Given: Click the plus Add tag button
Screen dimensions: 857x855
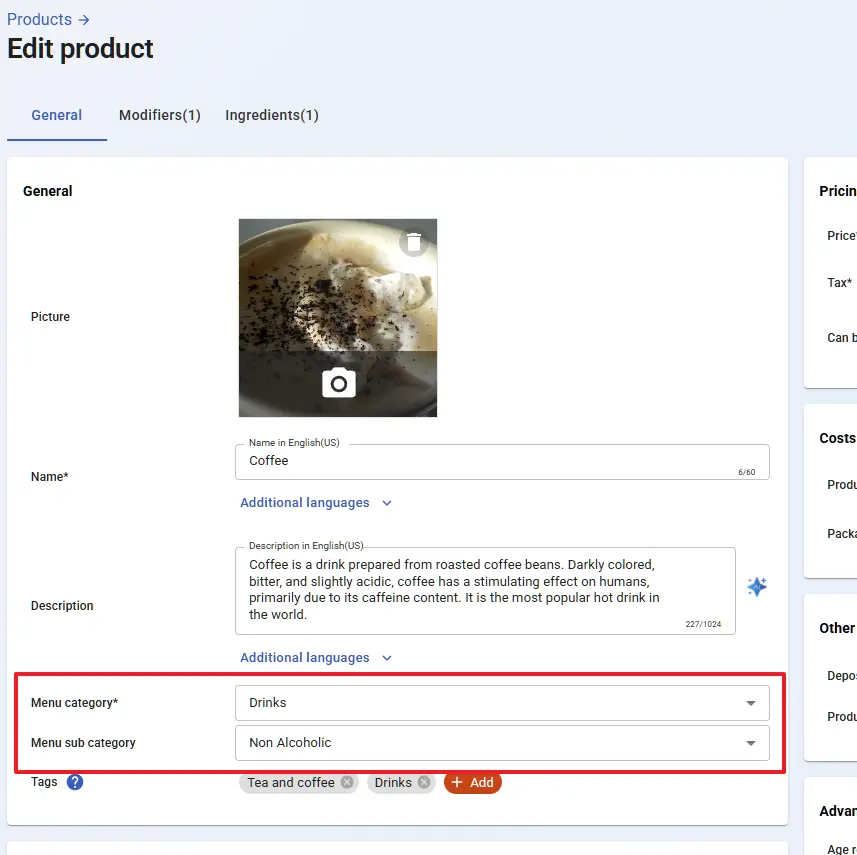Looking at the screenshot, I should (473, 783).
